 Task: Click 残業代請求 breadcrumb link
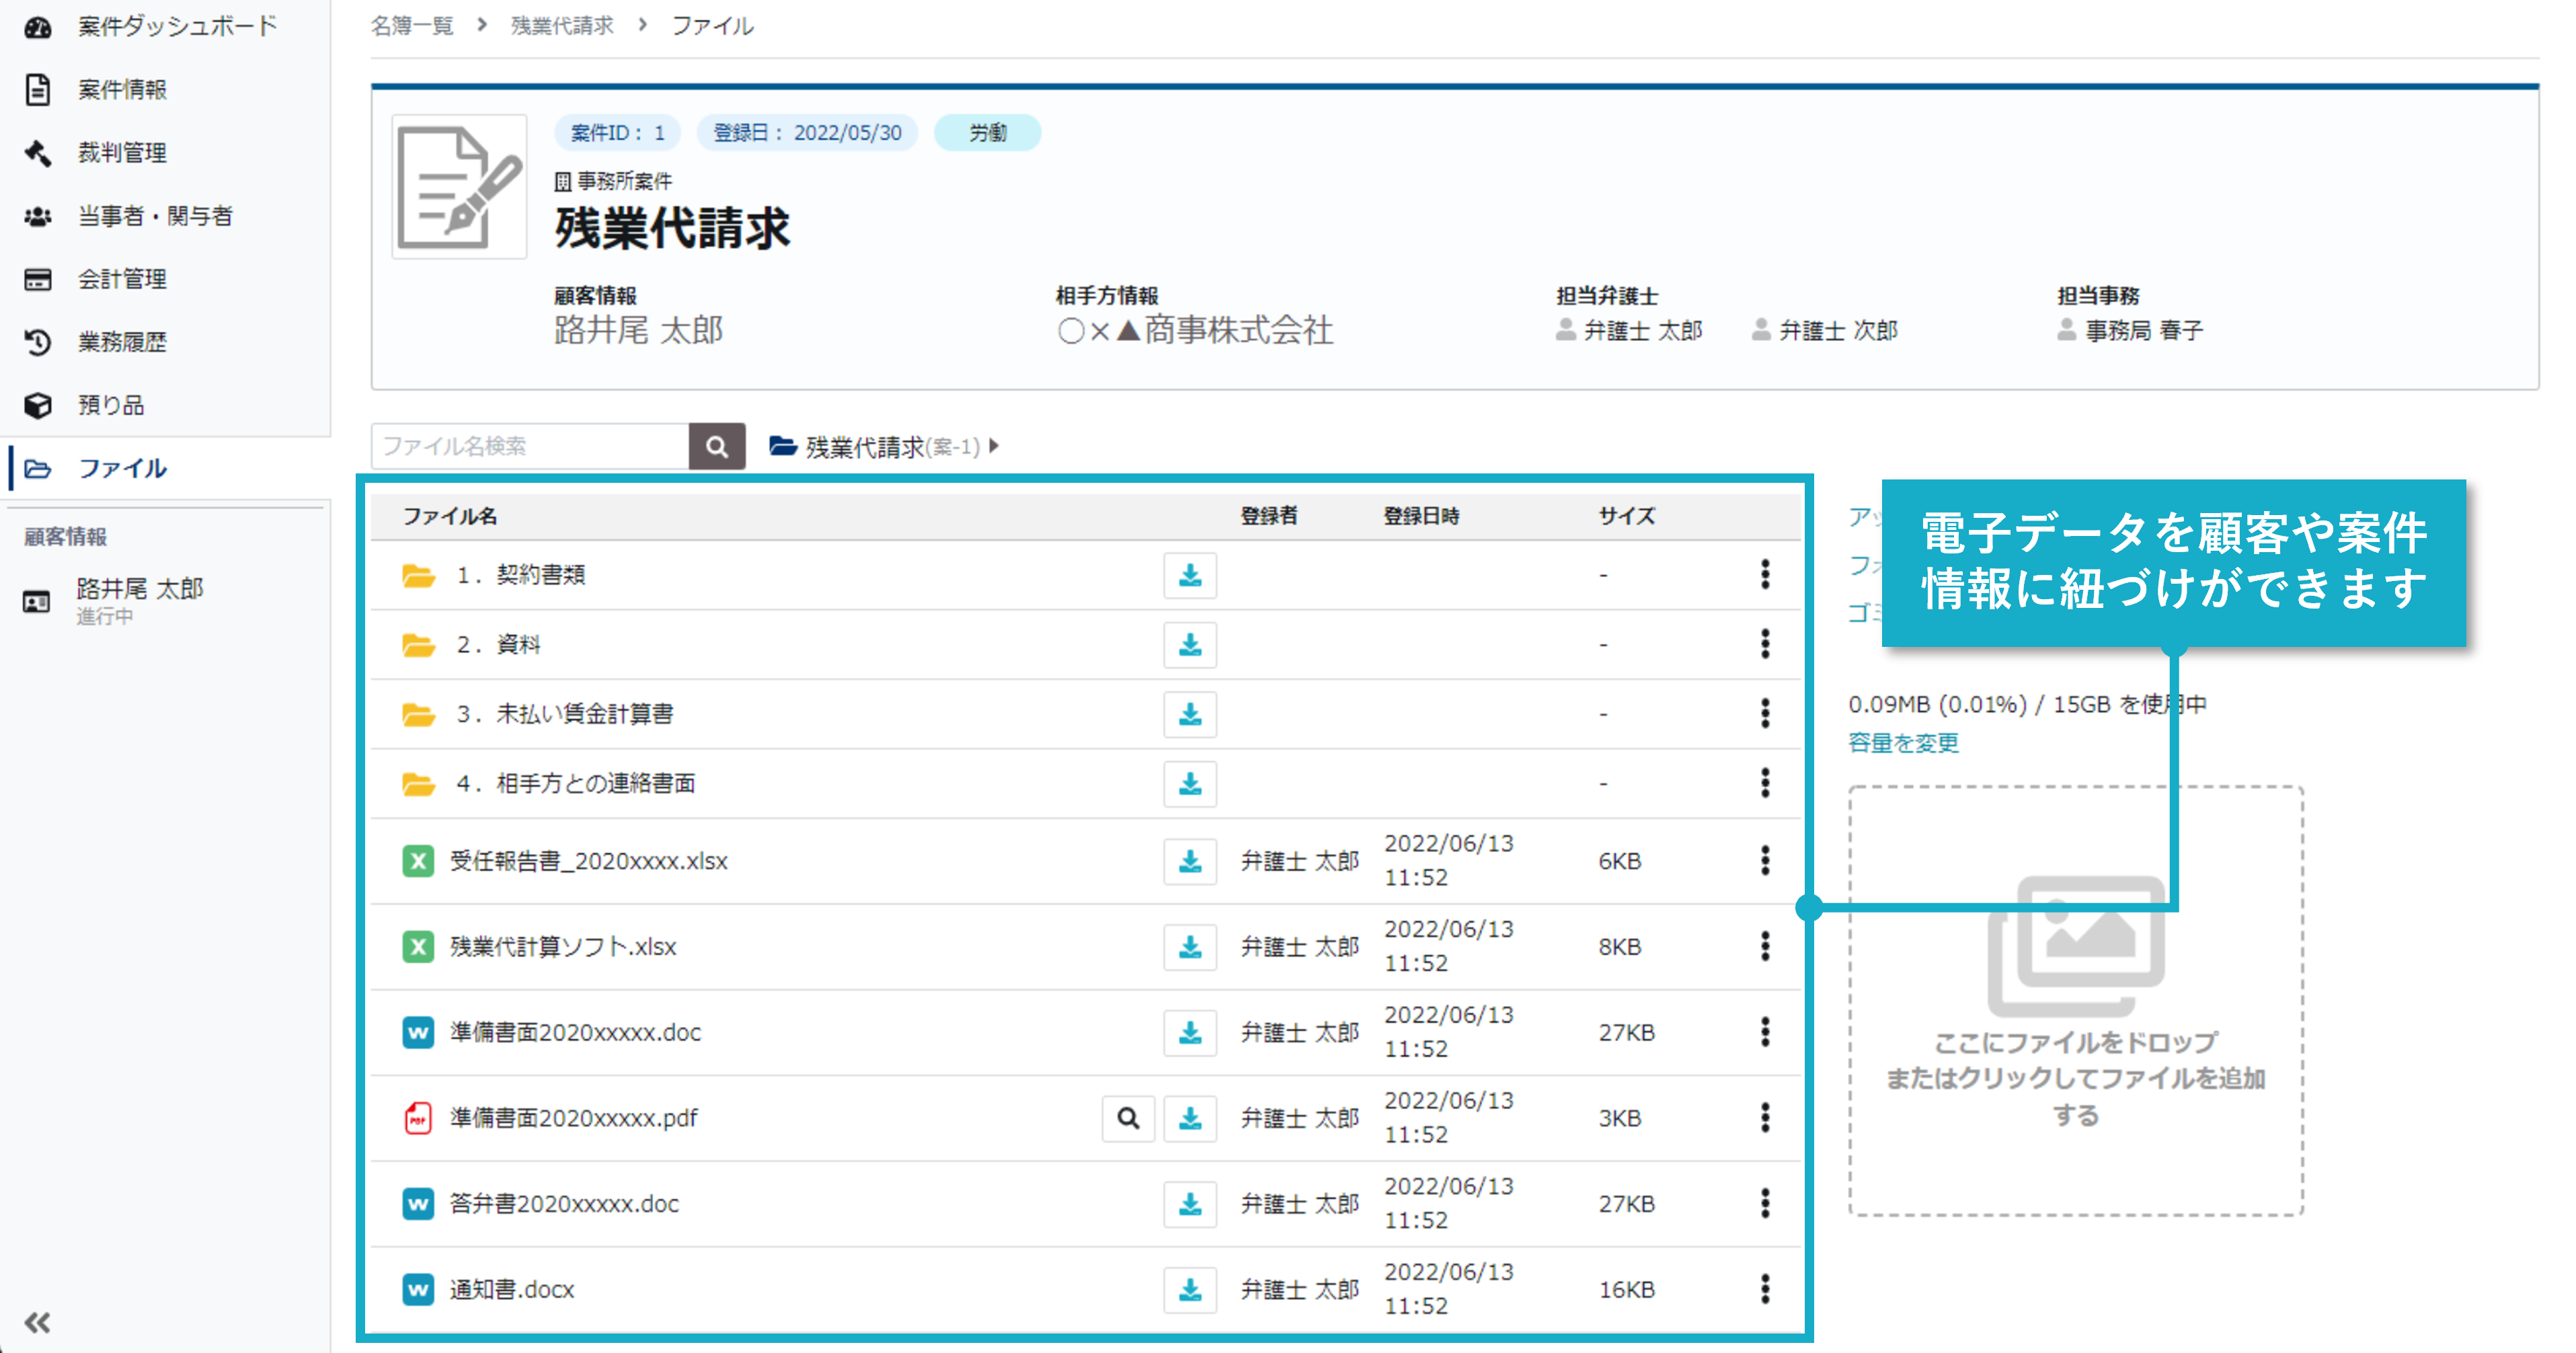point(562,25)
